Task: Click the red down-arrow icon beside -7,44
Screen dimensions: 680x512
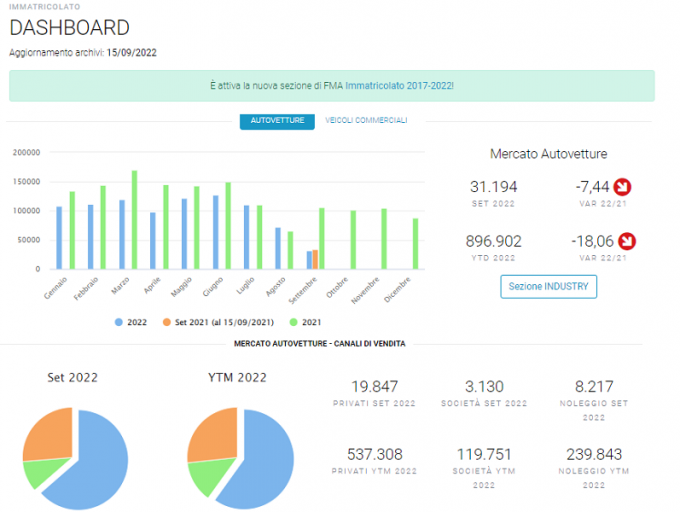Action: pyautogui.click(x=622, y=187)
